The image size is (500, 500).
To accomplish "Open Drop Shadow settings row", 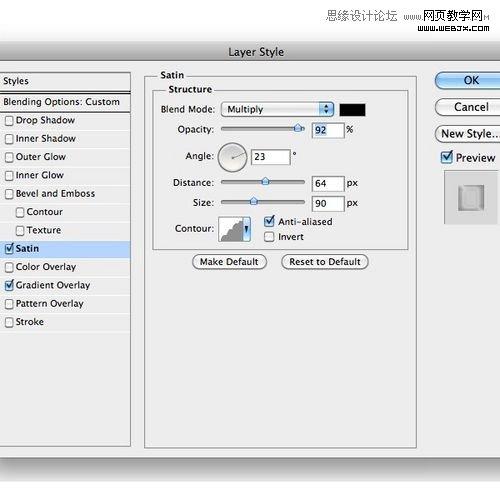I will (x=65, y=120).
